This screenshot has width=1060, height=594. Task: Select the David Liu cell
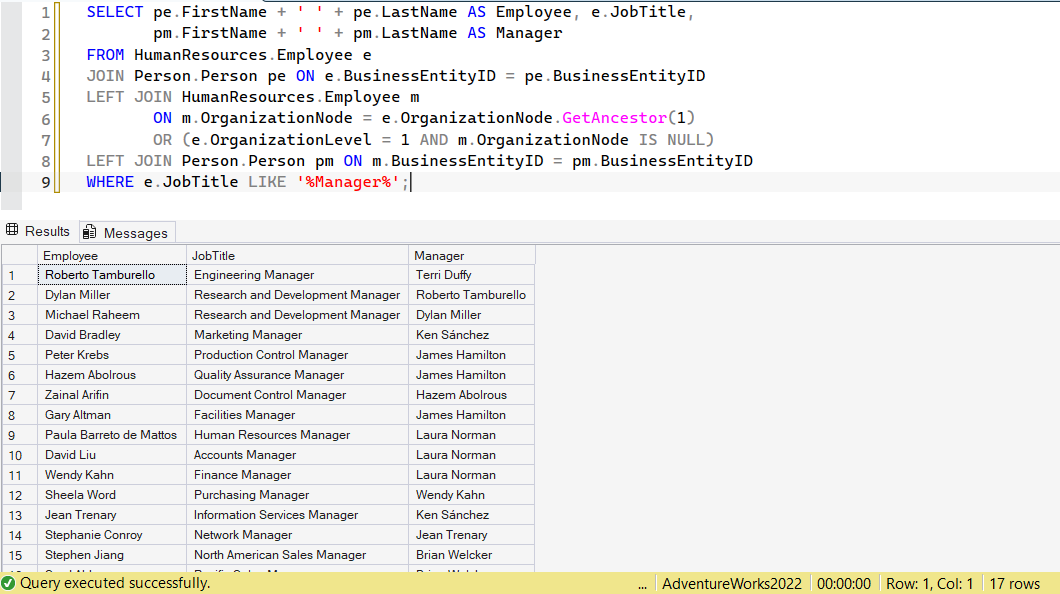[x=112, y=455]
